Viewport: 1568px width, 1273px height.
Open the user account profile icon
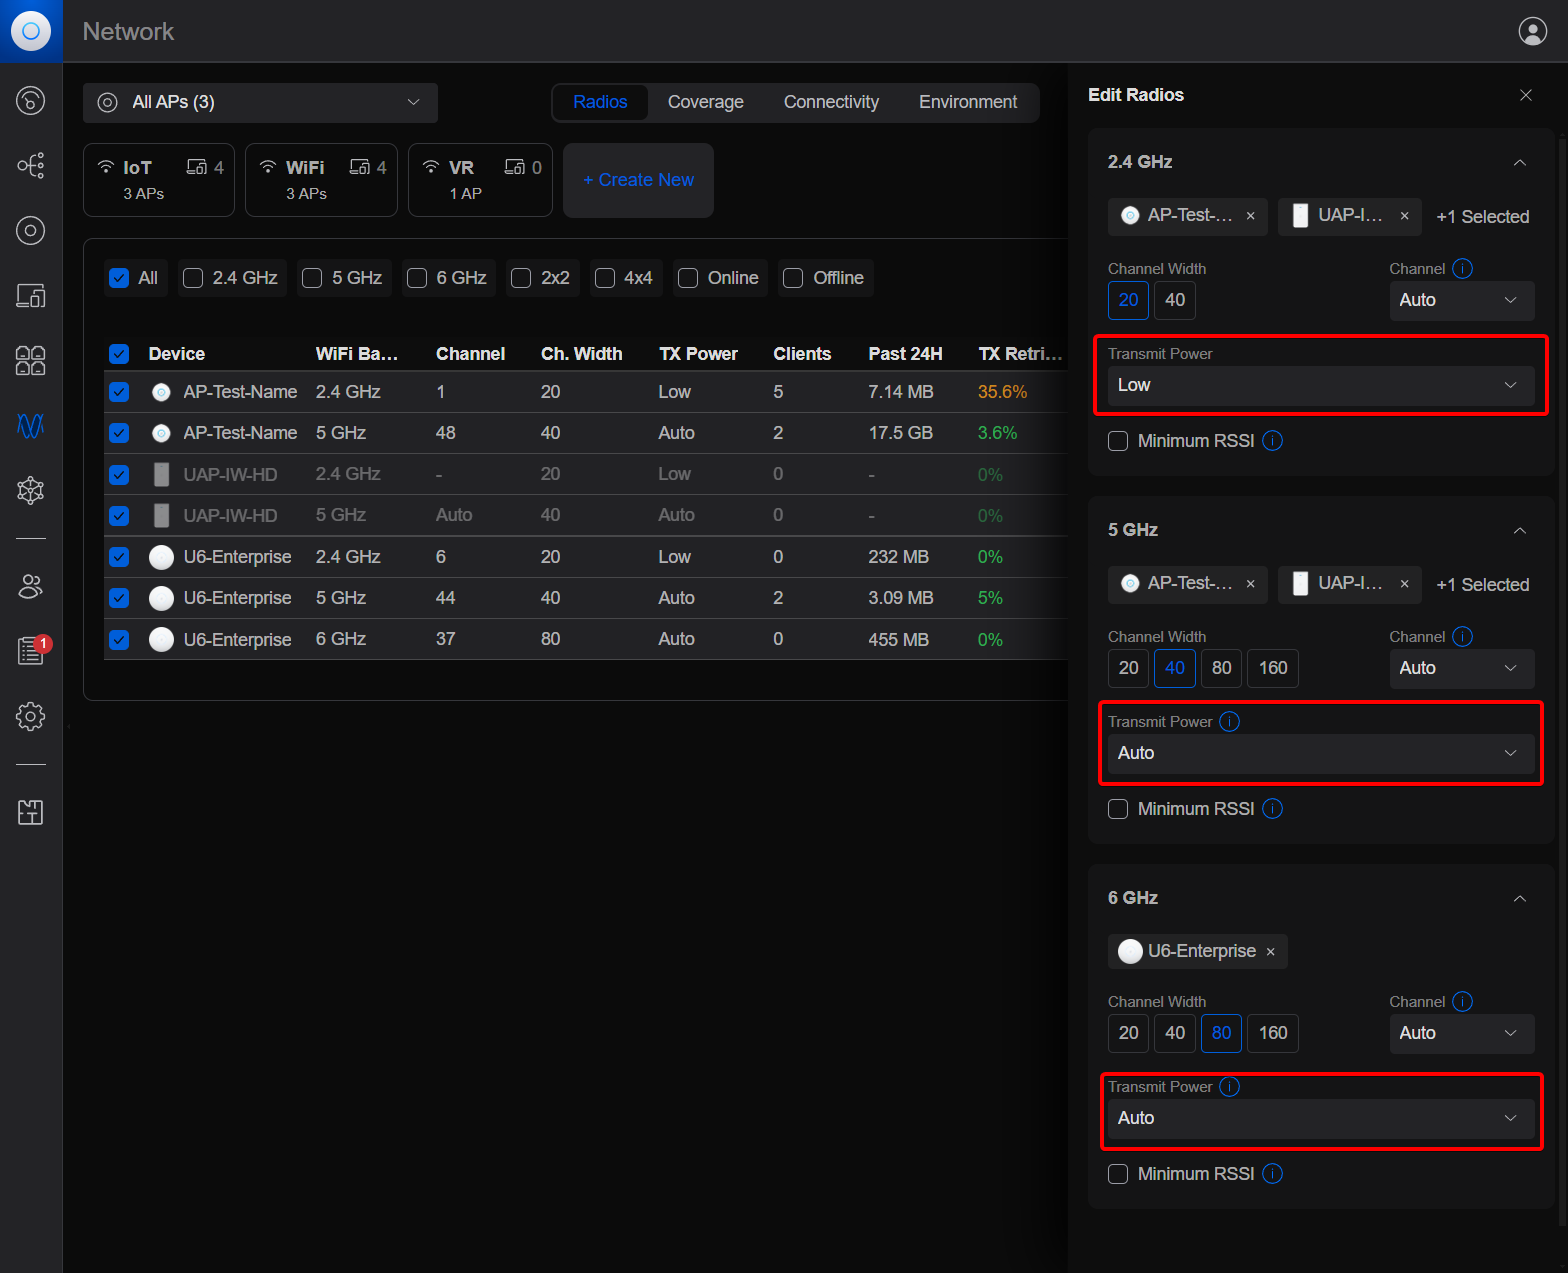click(x=1532, y=31)
